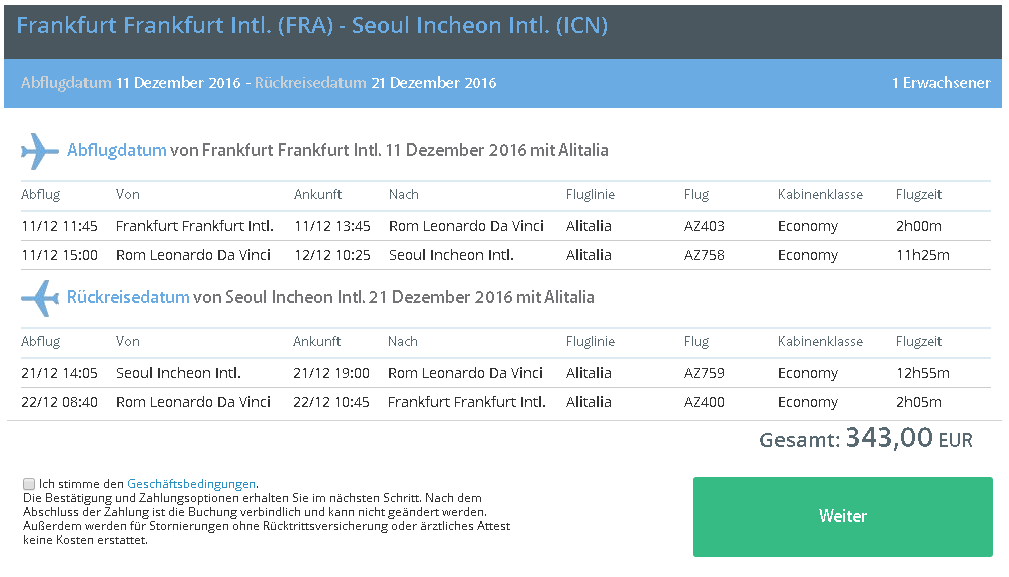Click the Gesamt 343,00 EUR total price
Image resolution: width=1009 pixels, height=577 pixels.
click(x=866, y=439)
